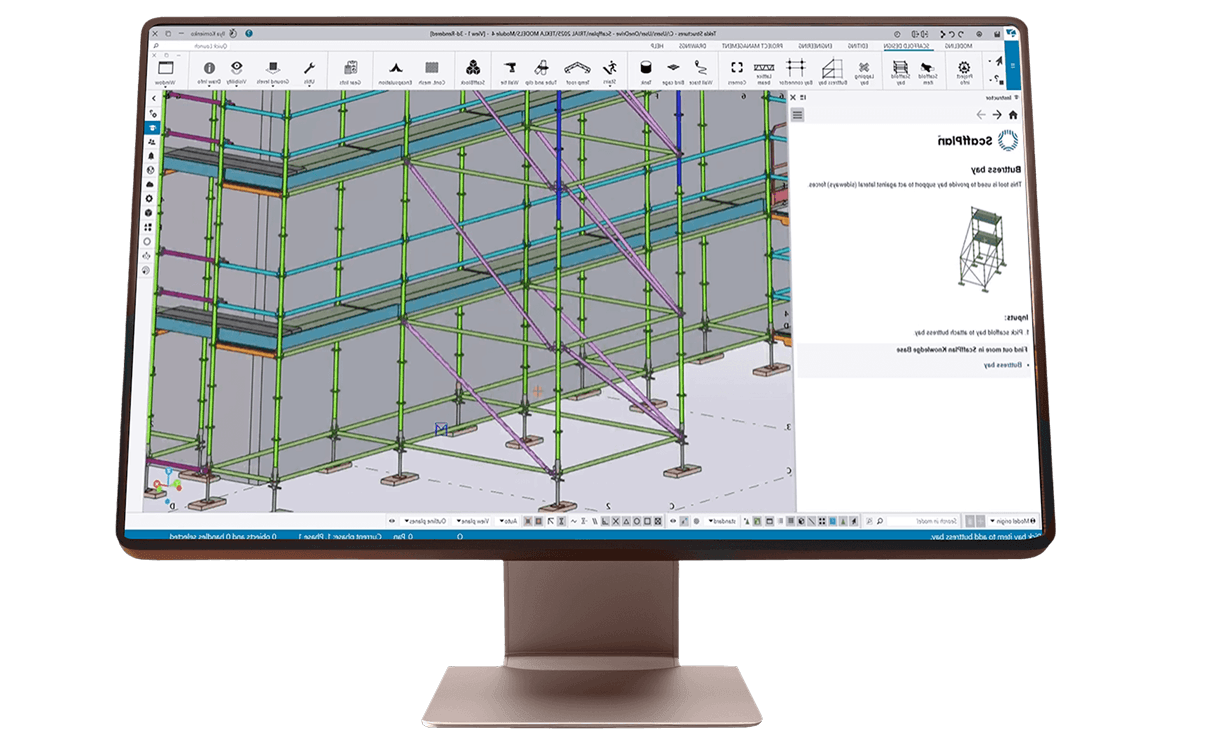Click the Tube and clip tool
The width and height of the screenshot is (1222, 742).
point(546,70)
